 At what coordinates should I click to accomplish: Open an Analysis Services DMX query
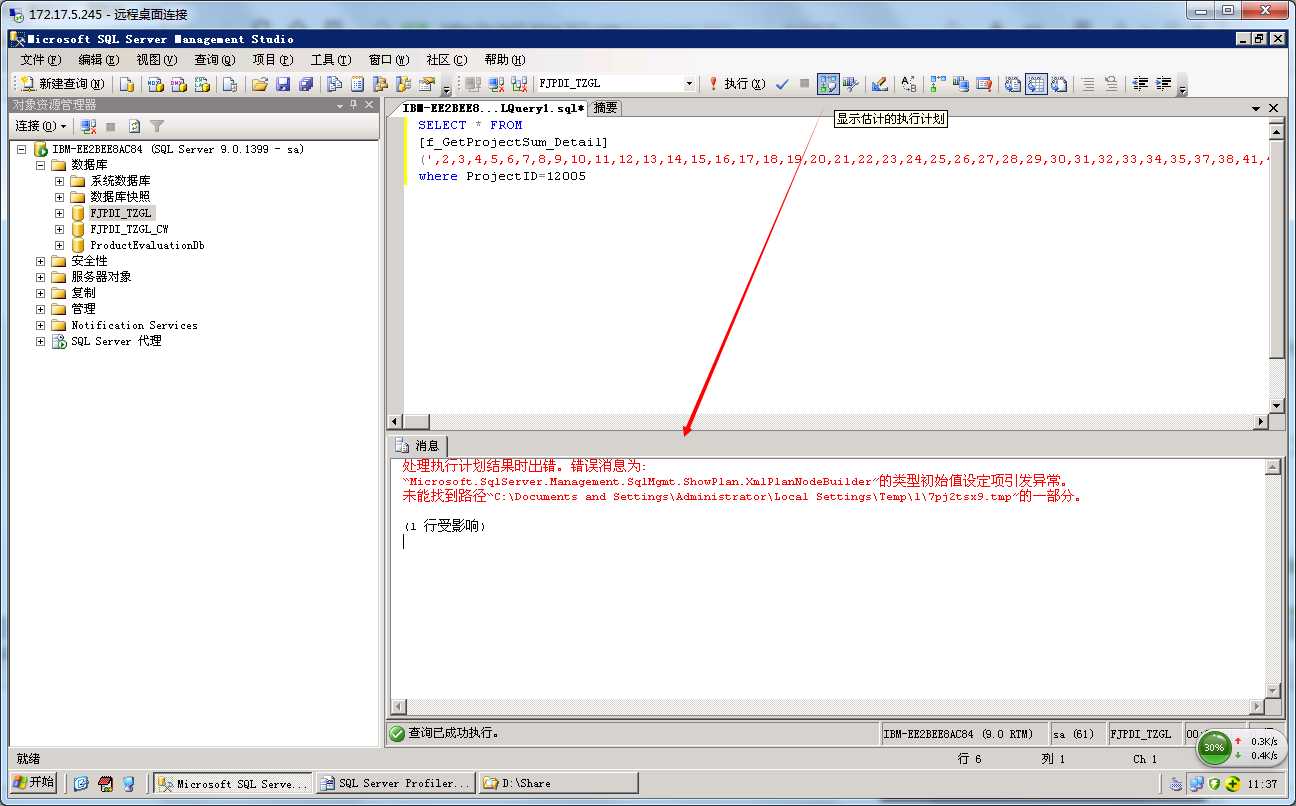click(x=178, y=84)
